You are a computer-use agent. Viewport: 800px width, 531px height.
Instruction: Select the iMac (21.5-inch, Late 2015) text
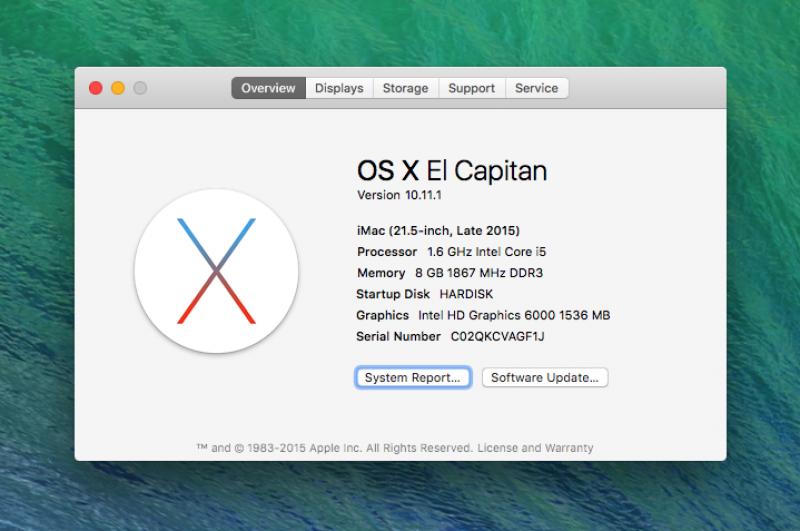(438, 231)
